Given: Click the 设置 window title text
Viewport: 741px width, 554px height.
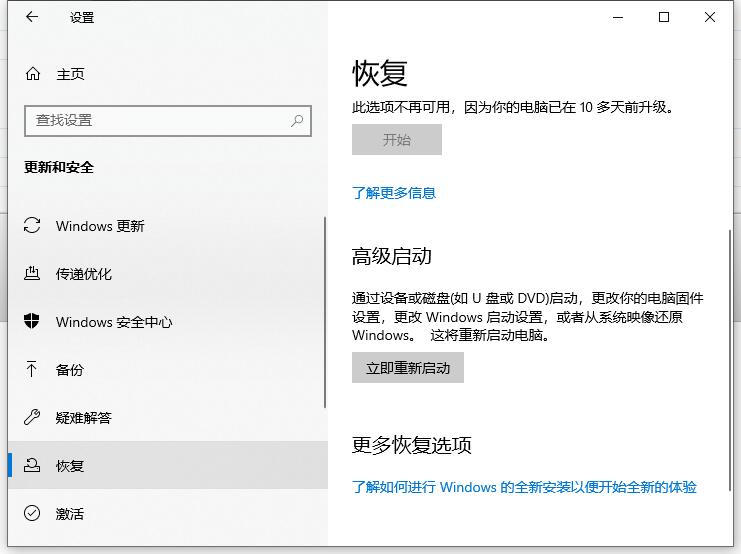Looking at the screenshot, I should 82,17.
